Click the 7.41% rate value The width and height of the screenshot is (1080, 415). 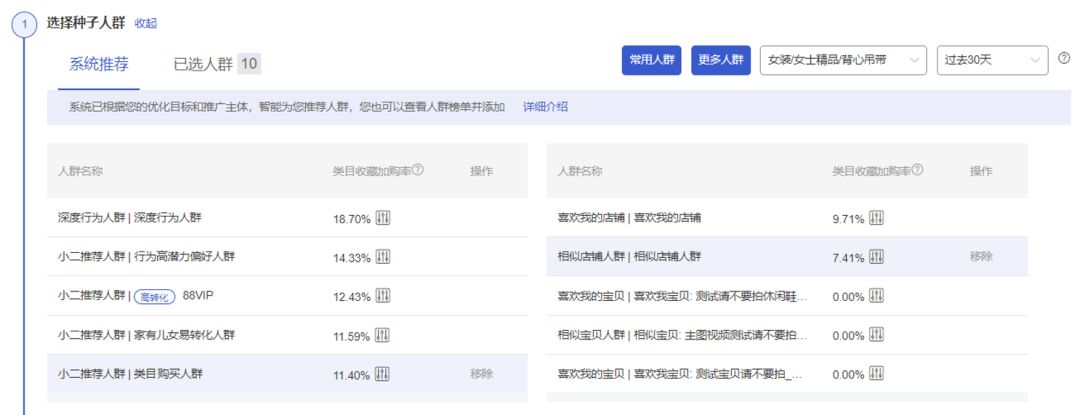pos(848,258)
